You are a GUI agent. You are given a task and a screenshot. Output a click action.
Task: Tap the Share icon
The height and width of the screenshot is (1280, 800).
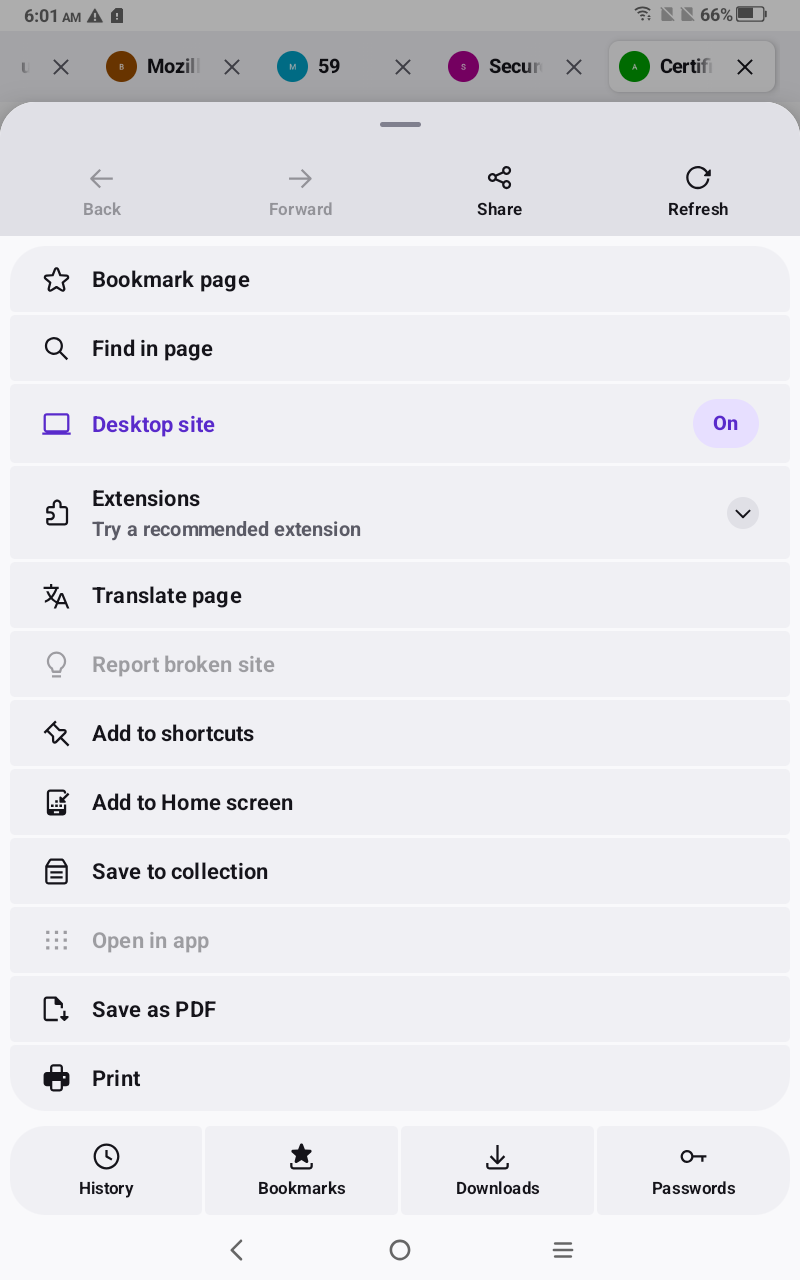(499, 178)
